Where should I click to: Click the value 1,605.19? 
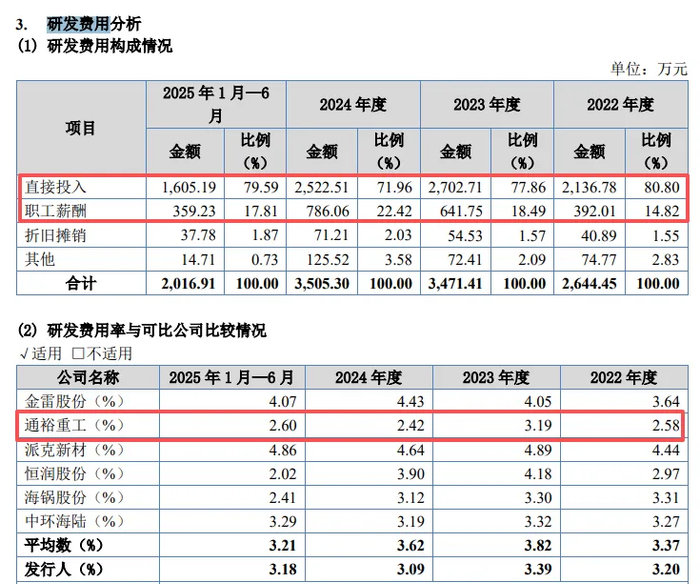(x=188, y=187)
